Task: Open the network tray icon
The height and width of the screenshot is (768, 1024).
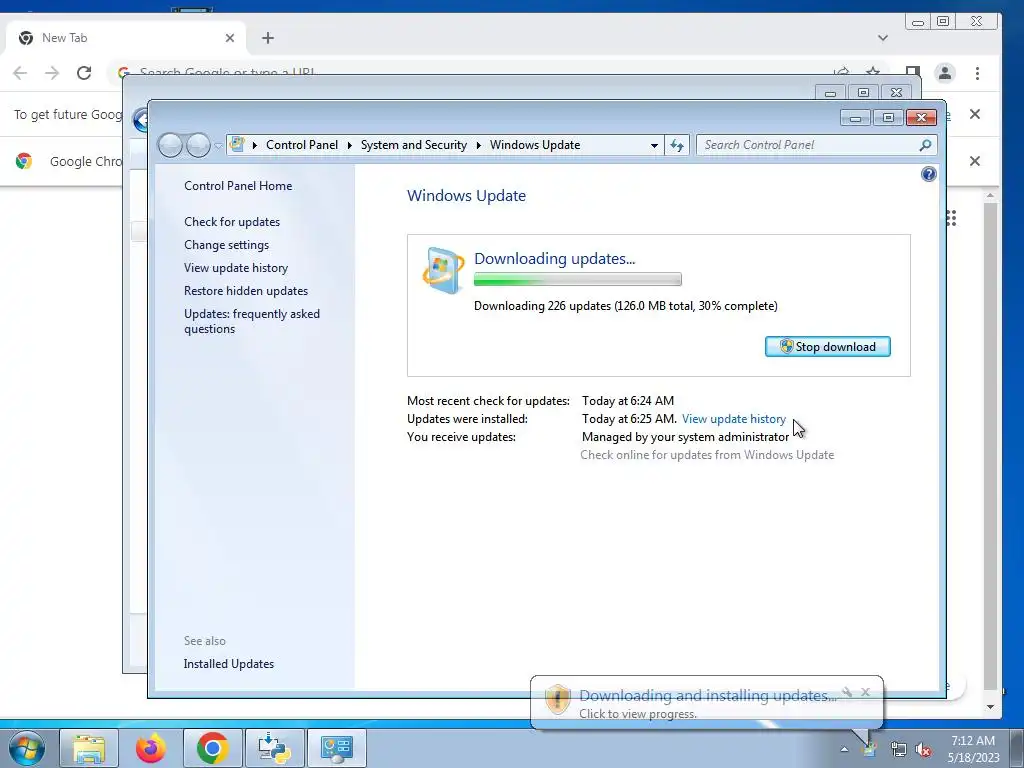Action: pos(898,750)
